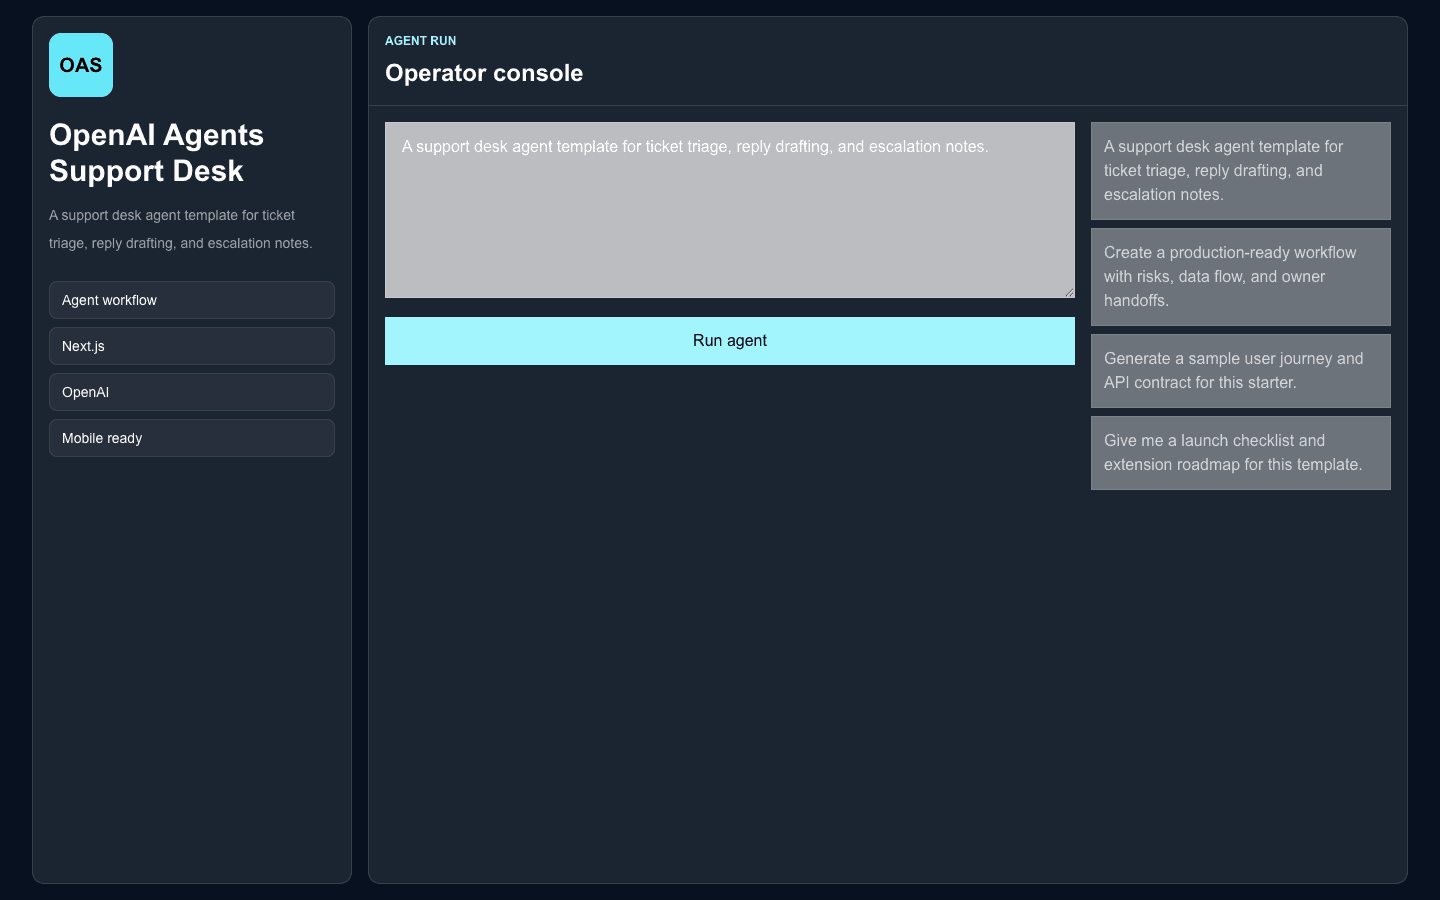
Task: Select the Next.js tag
Action: coord(192,346)
